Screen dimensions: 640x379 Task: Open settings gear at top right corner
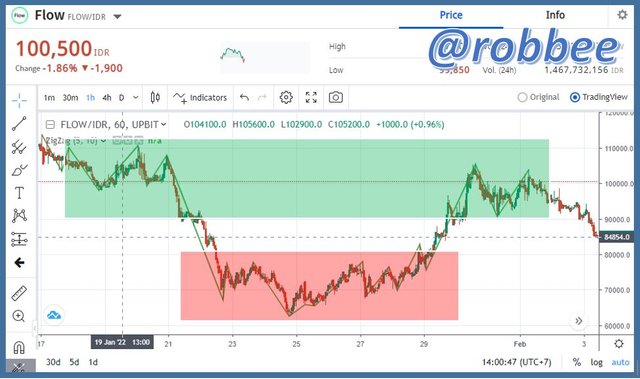pyautogui.click(x=622, y=15)
